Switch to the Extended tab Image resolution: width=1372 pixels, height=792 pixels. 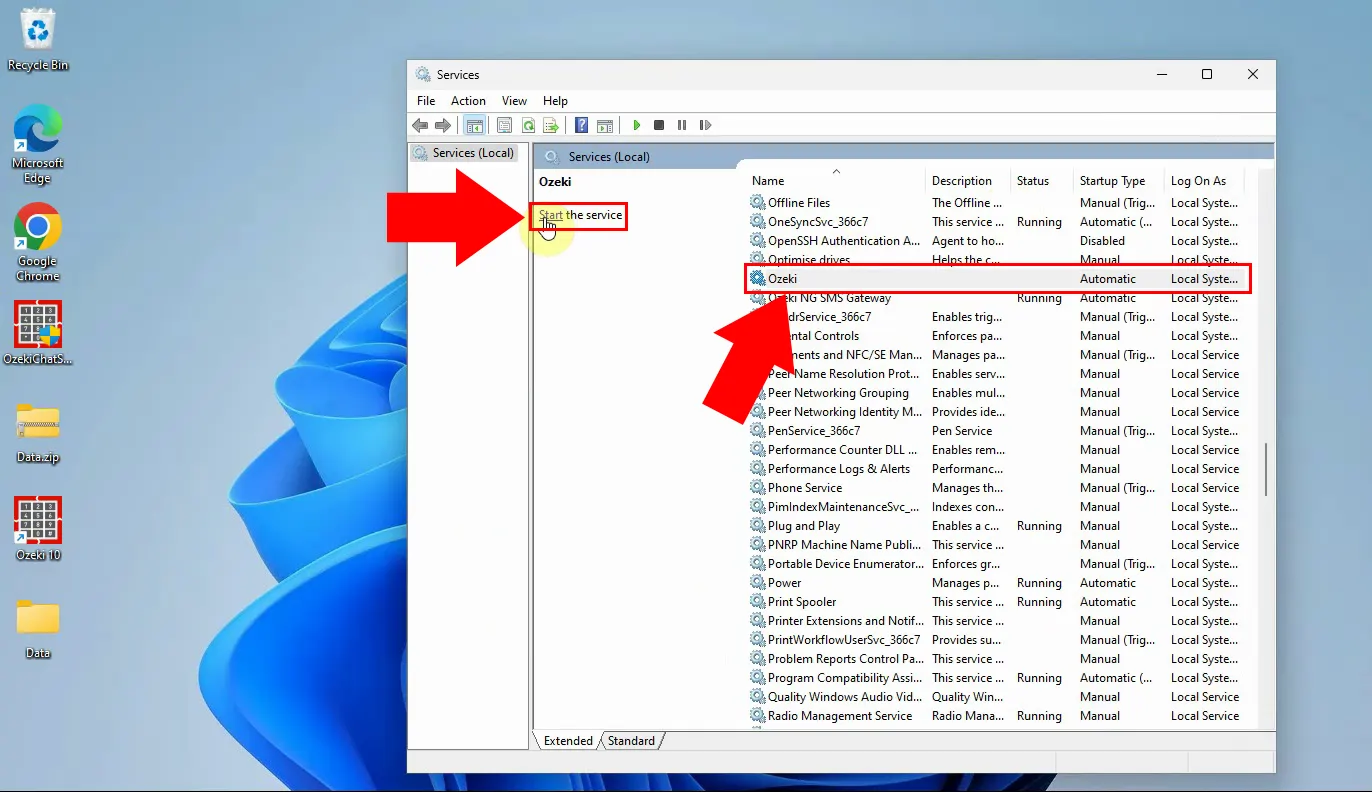point(568,741)
